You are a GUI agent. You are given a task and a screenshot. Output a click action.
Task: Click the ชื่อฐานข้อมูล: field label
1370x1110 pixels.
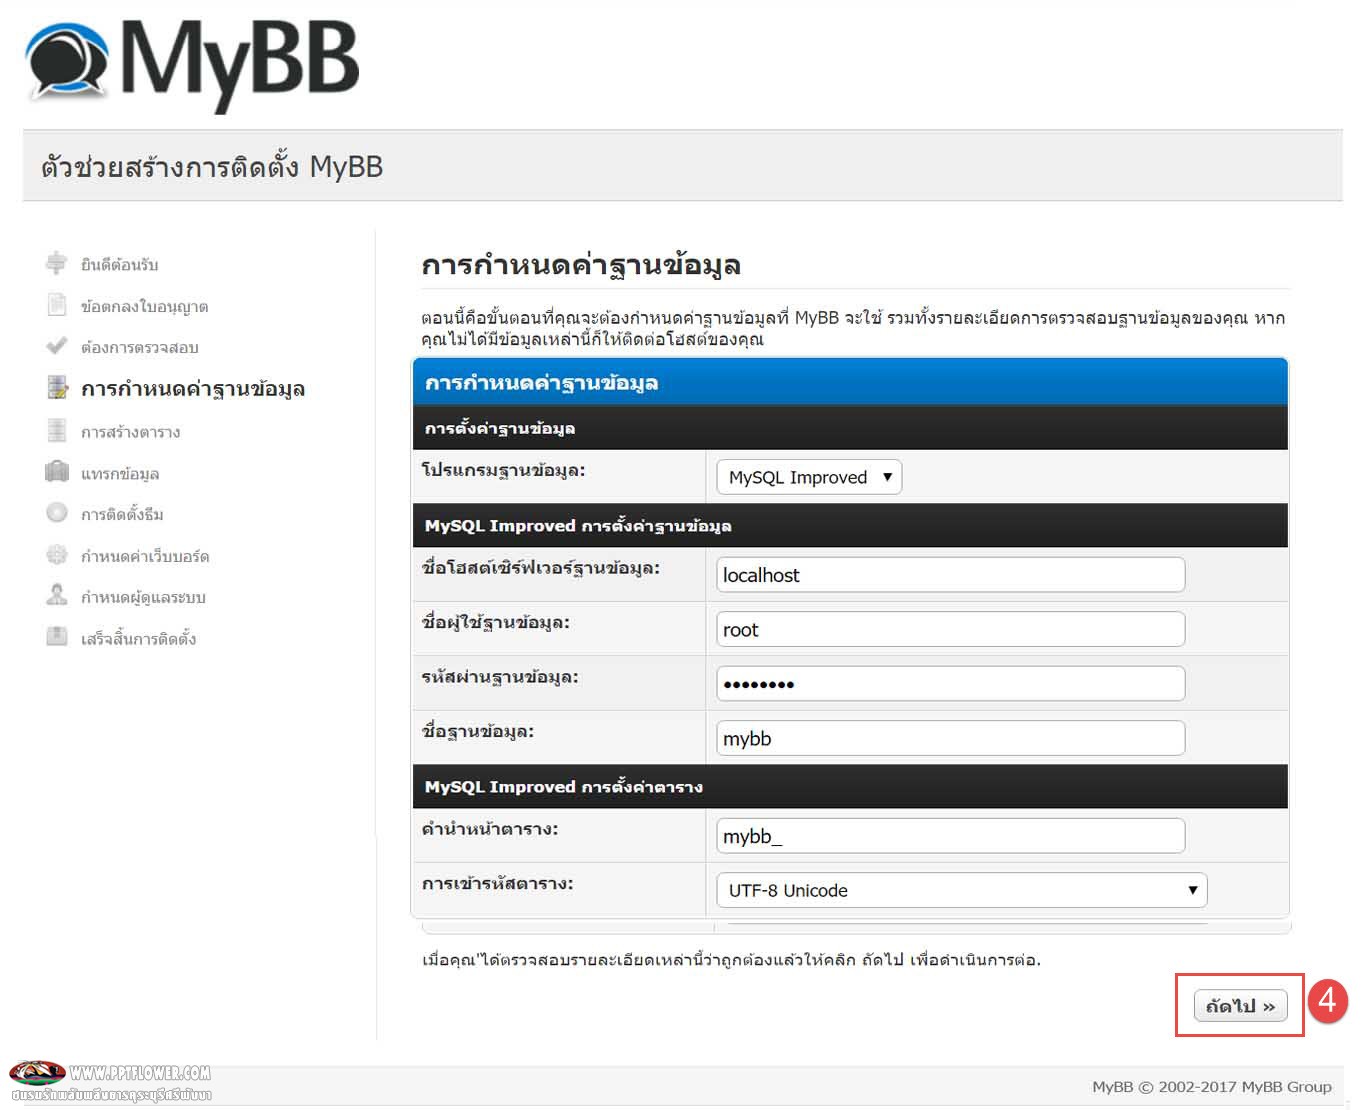click(x=478, y=731)
